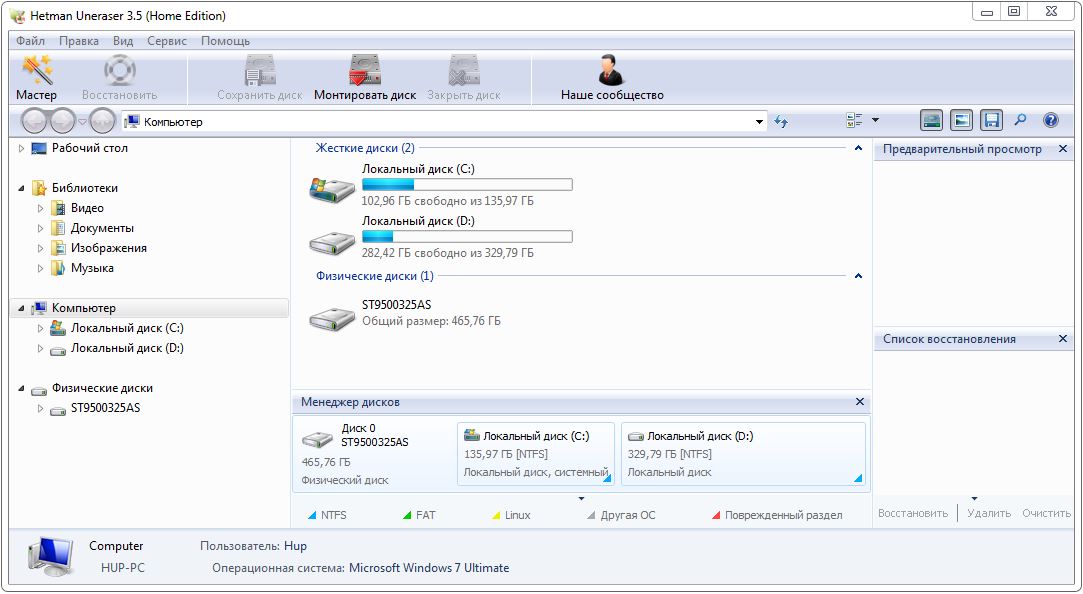Image resolution: width=1083 pixels, height=594 pixels.
Task: Click the Поврежденный раздел red legend marker
Action: click(716, 515)
